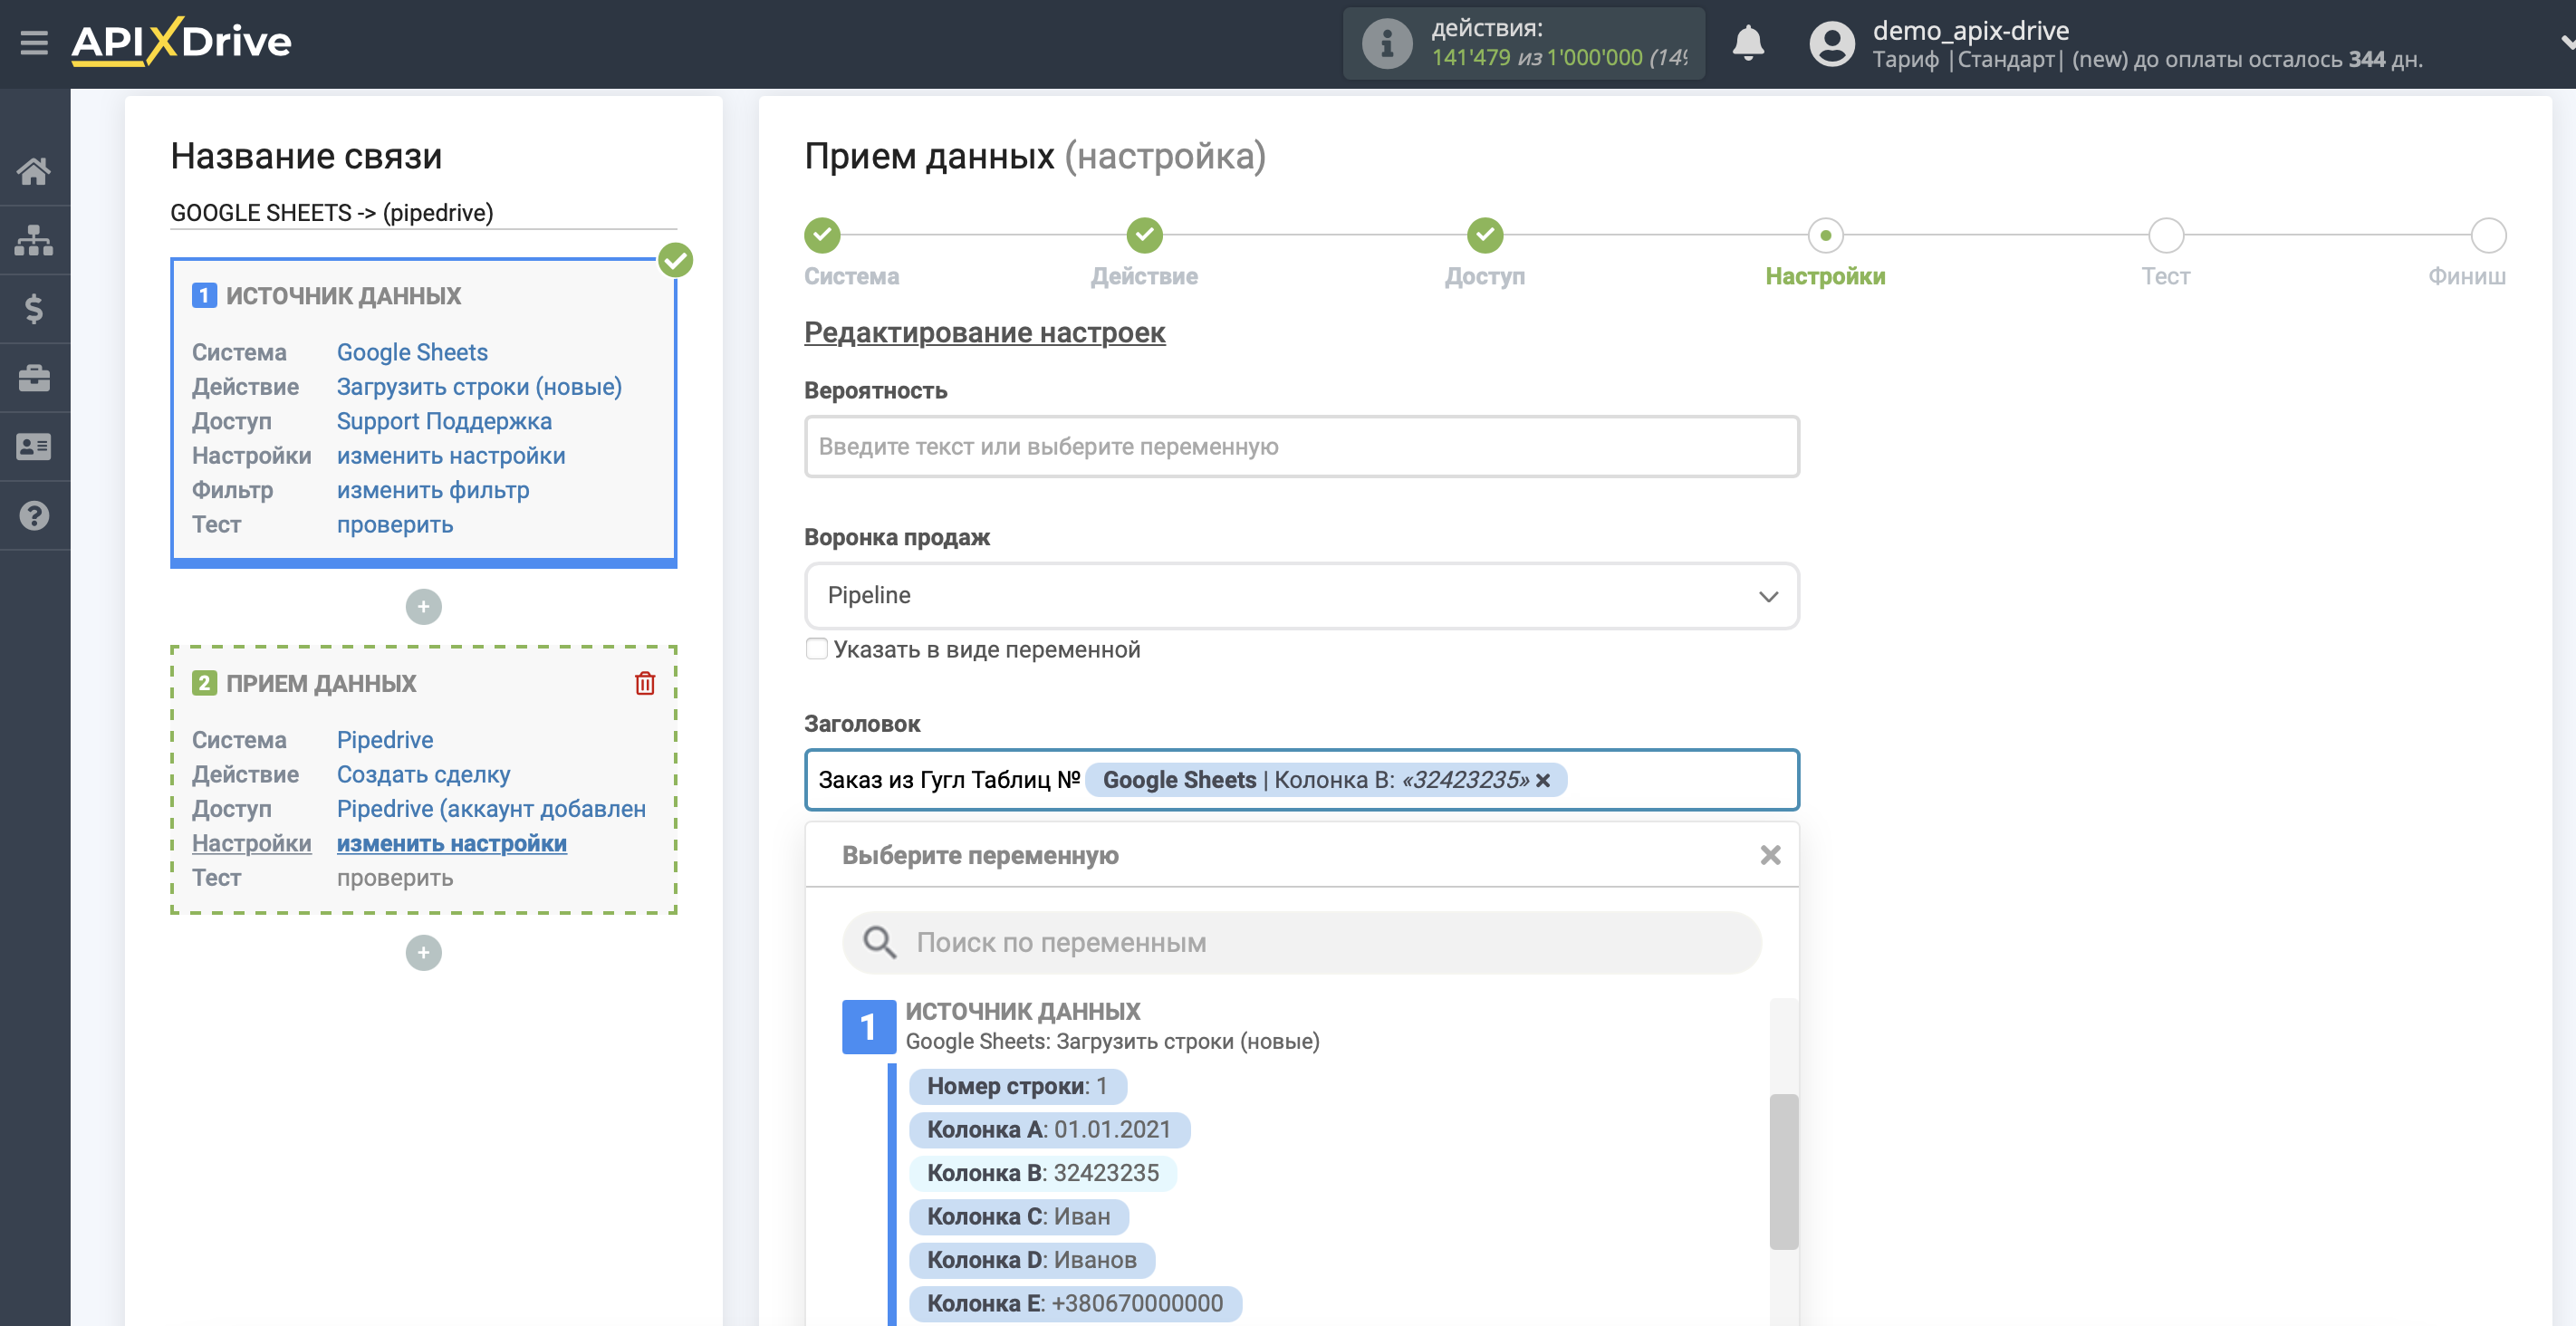Open the Воронка продаж Pipeline dropdown
The width and height of the screenshot is (2576, 1326).
pos(1301,596)
